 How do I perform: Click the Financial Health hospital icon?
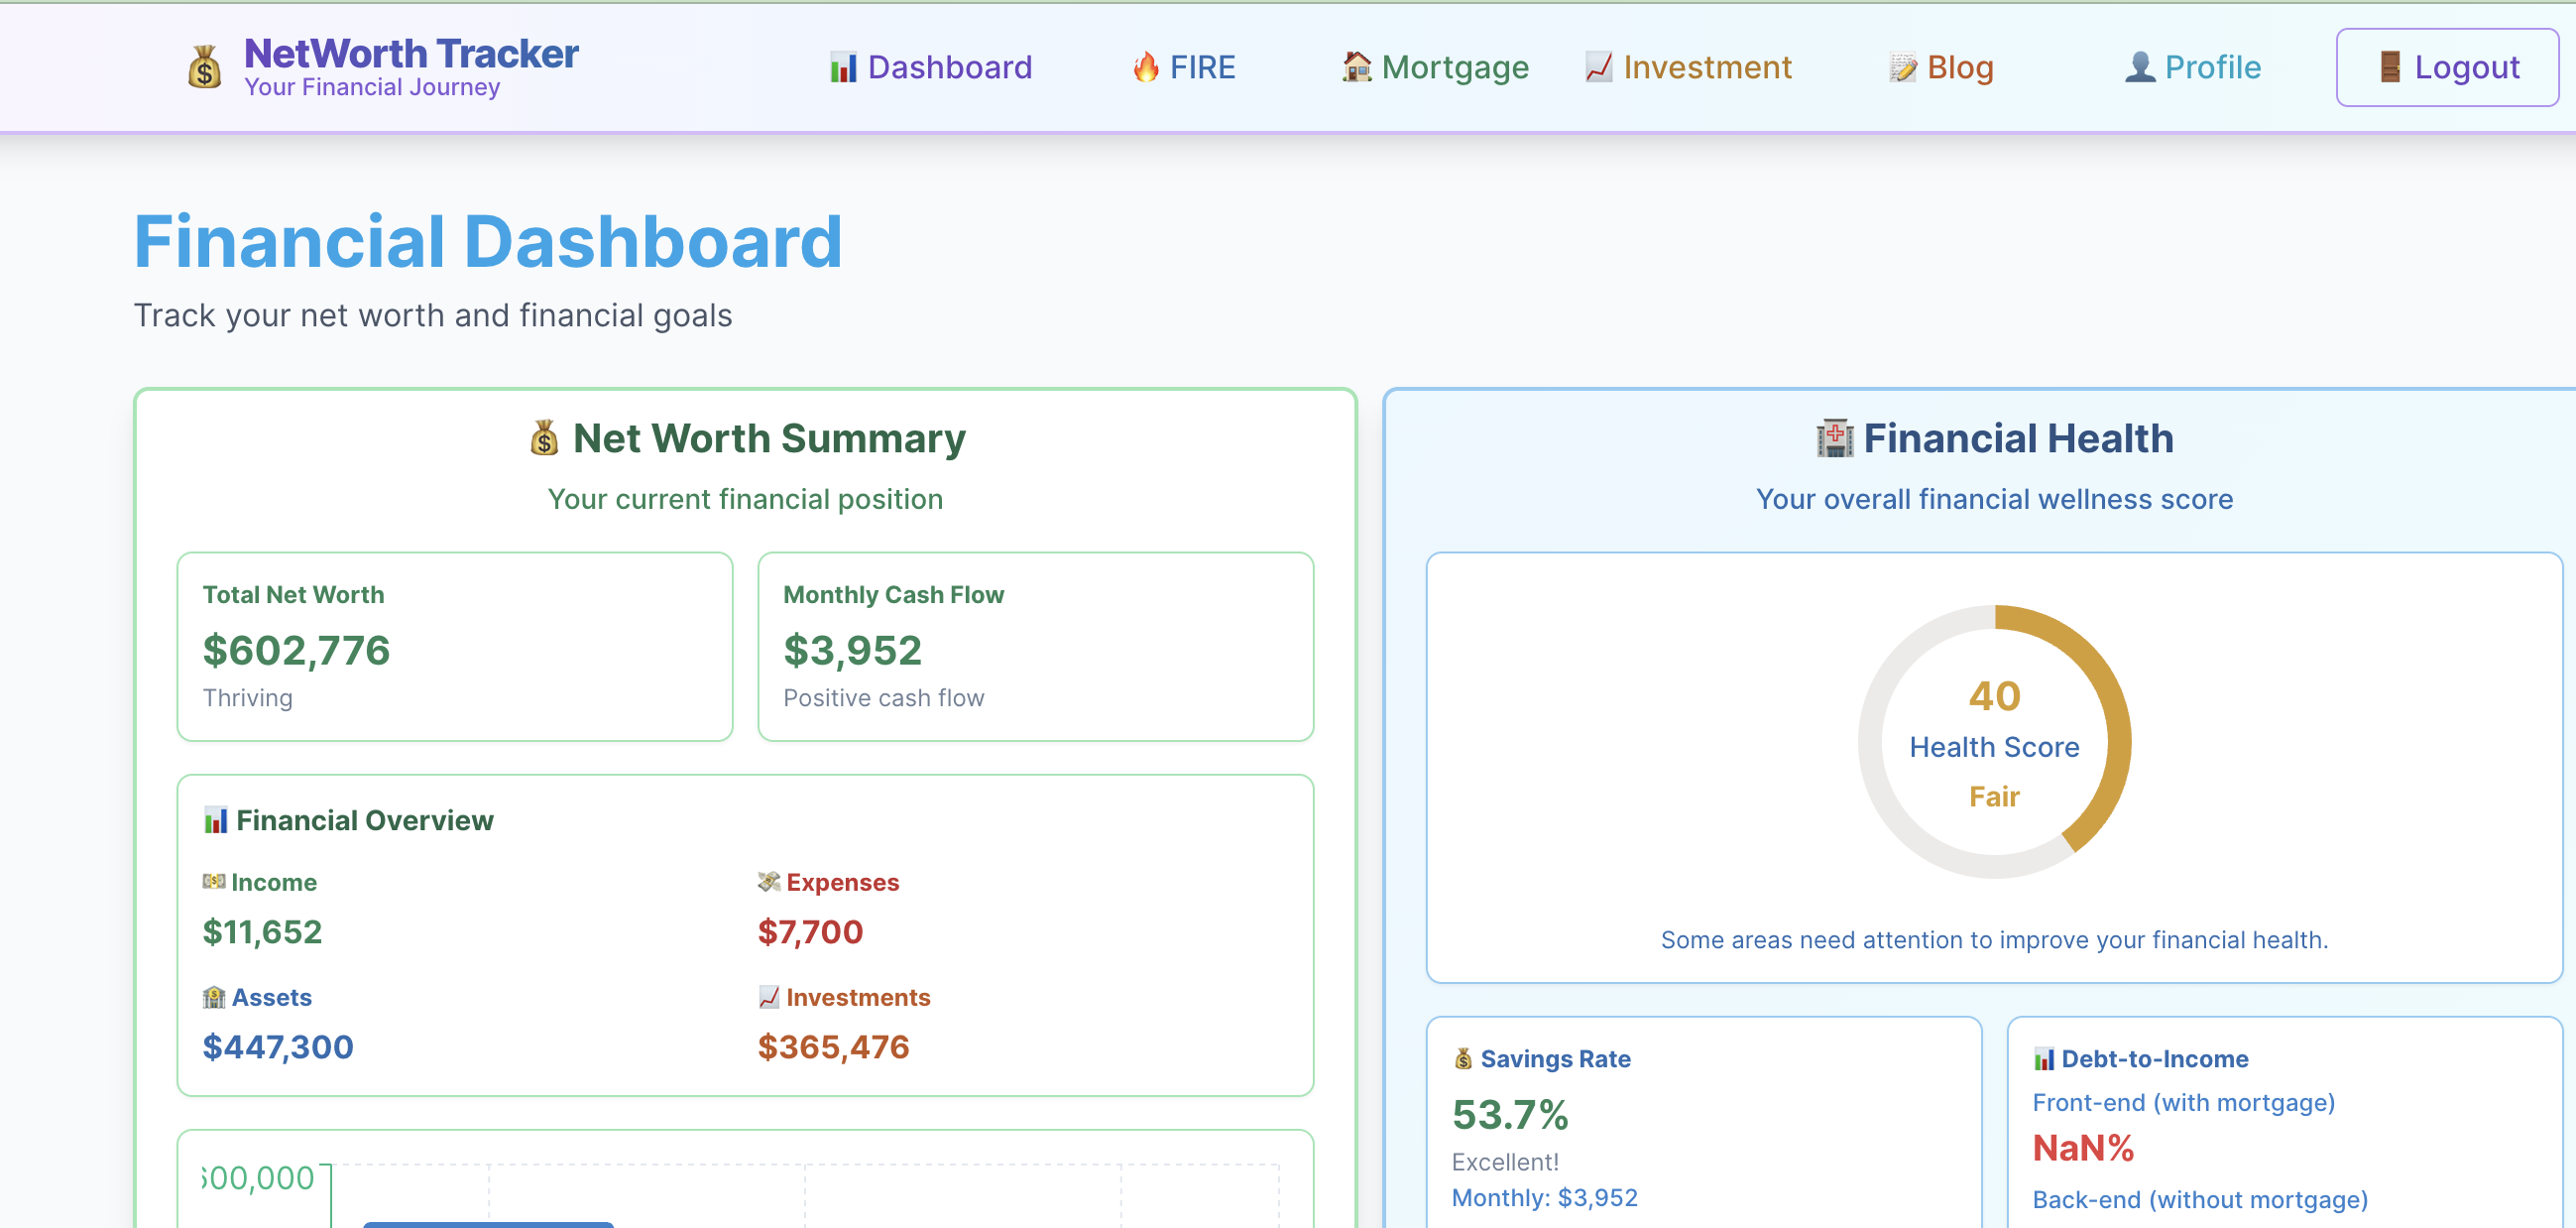click(1834, 438)
